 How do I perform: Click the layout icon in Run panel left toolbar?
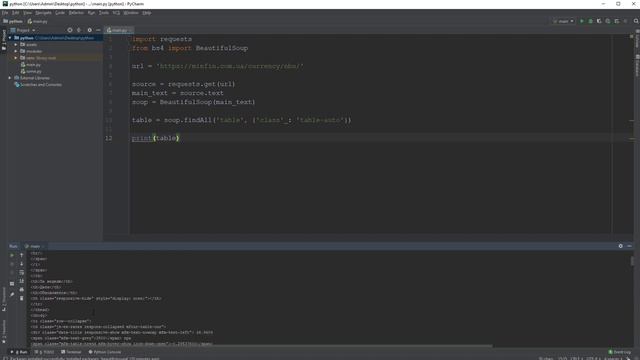(12, 284)
